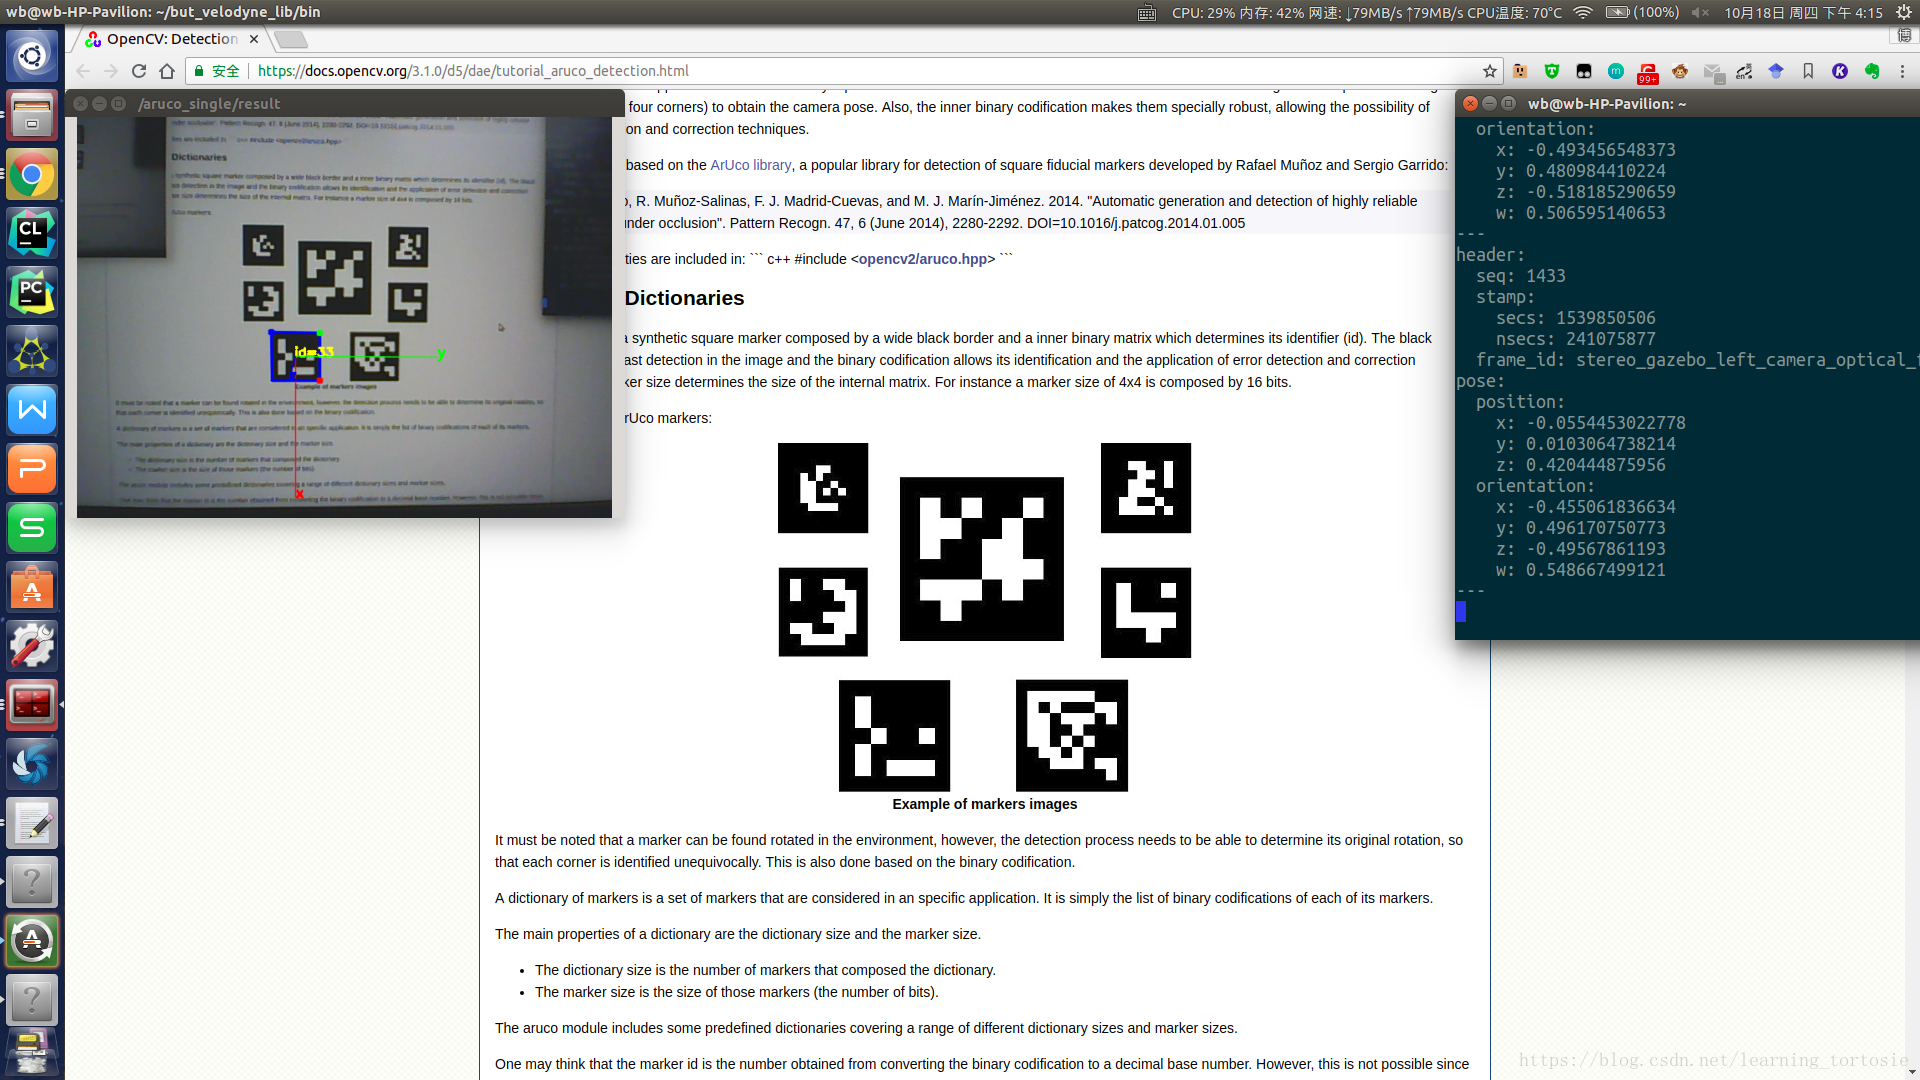
Task: Click the Chrome back arrow
Action: click(x=83, y=71)
